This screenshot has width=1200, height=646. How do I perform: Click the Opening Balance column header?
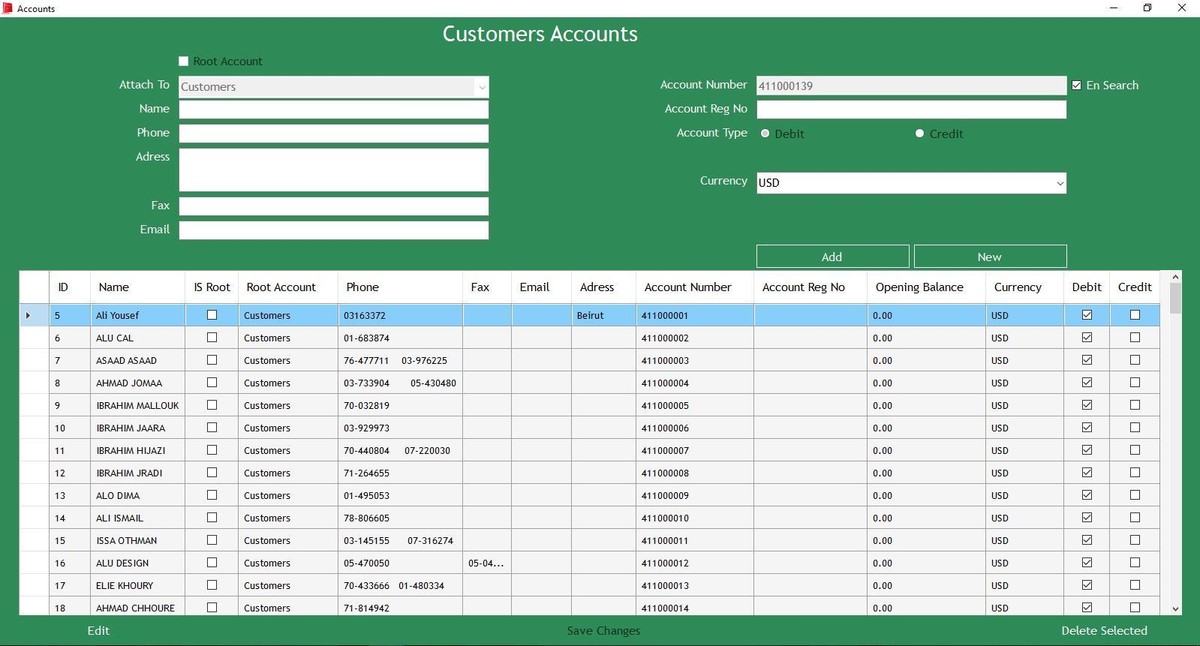tap(919, 287)
